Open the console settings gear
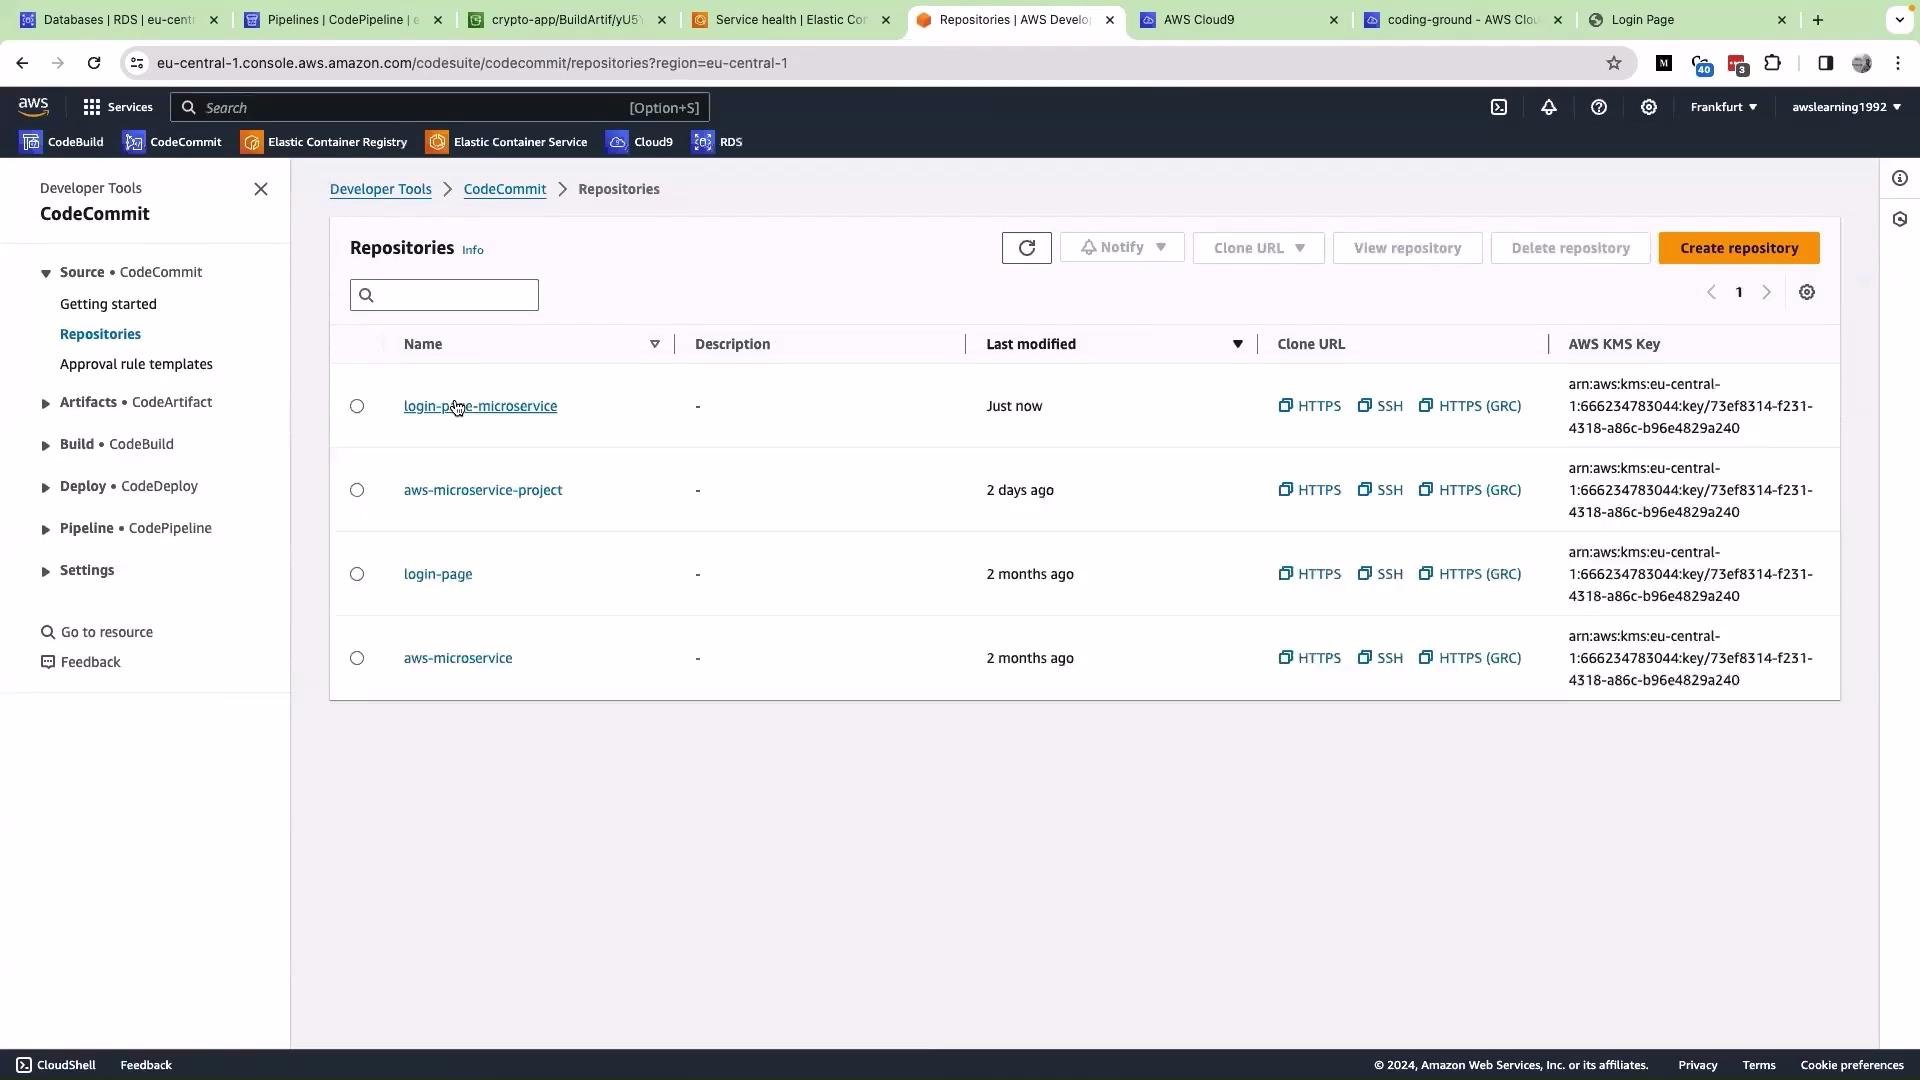Screen dimensions: 1920x1080 [x=1648, y=107]
